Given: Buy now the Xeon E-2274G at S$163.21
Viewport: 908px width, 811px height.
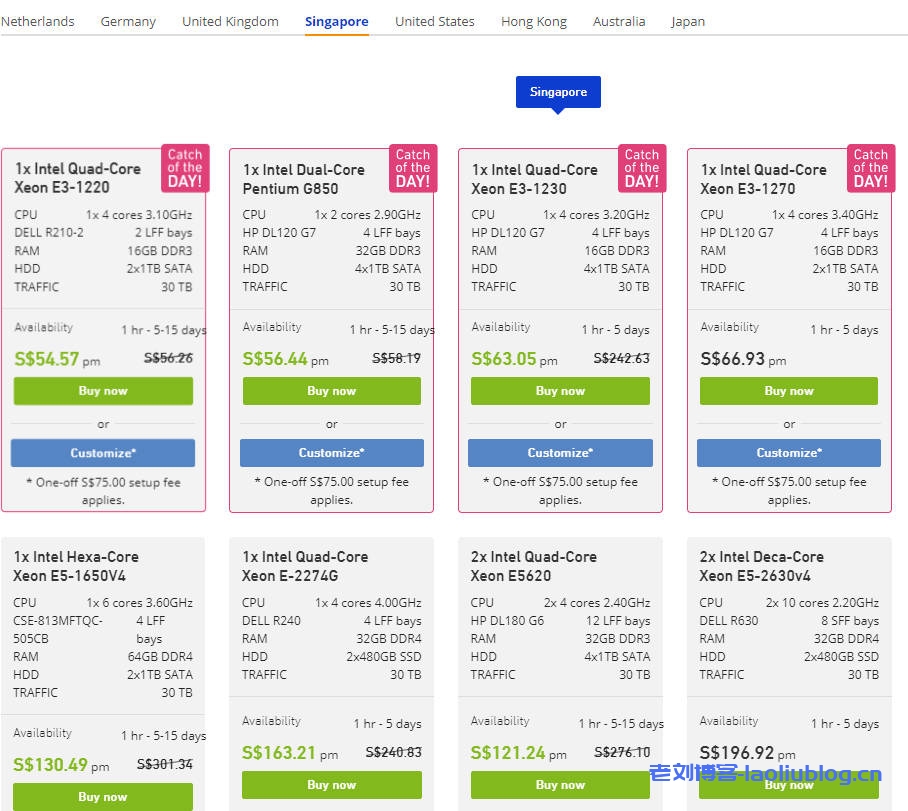Looking at the screenshot, I should coord(331,785).
